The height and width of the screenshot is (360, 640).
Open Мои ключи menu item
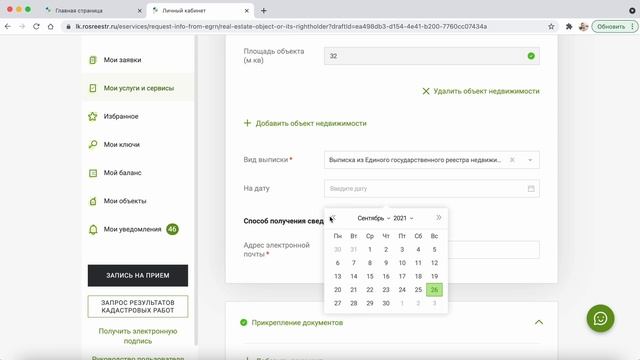[x=122, y=144]
